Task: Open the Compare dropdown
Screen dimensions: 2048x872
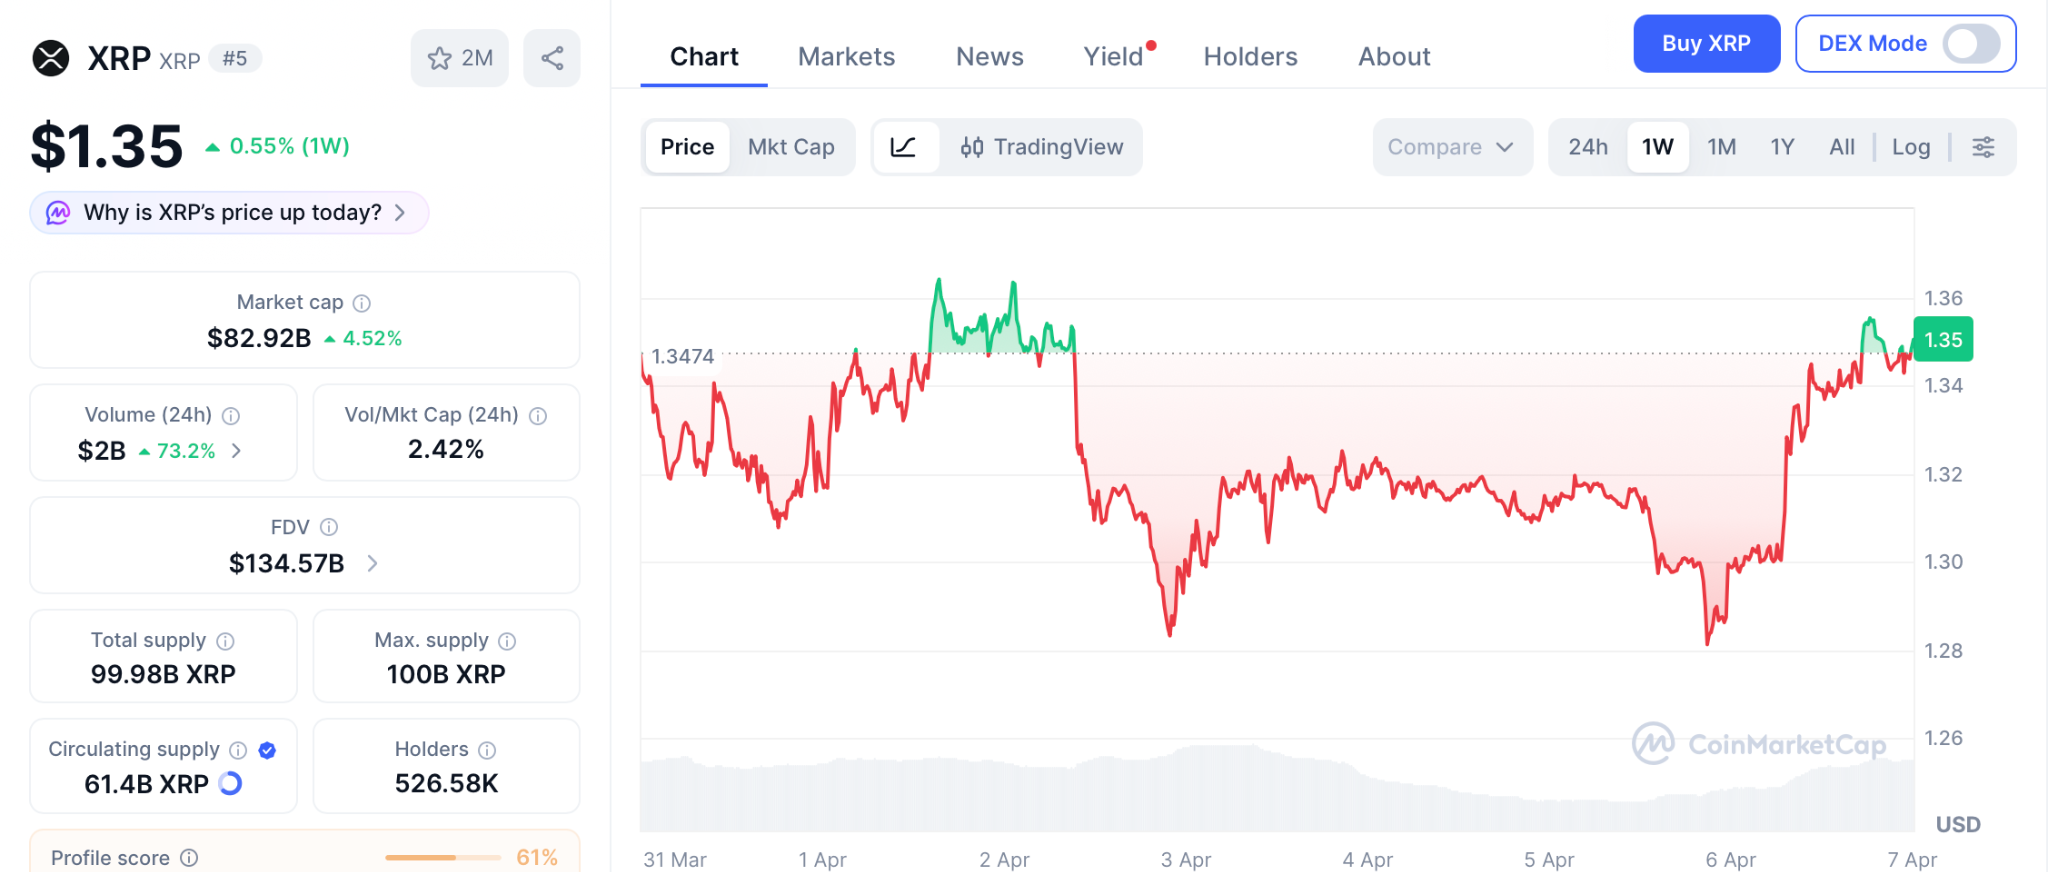Action: 1451,147
